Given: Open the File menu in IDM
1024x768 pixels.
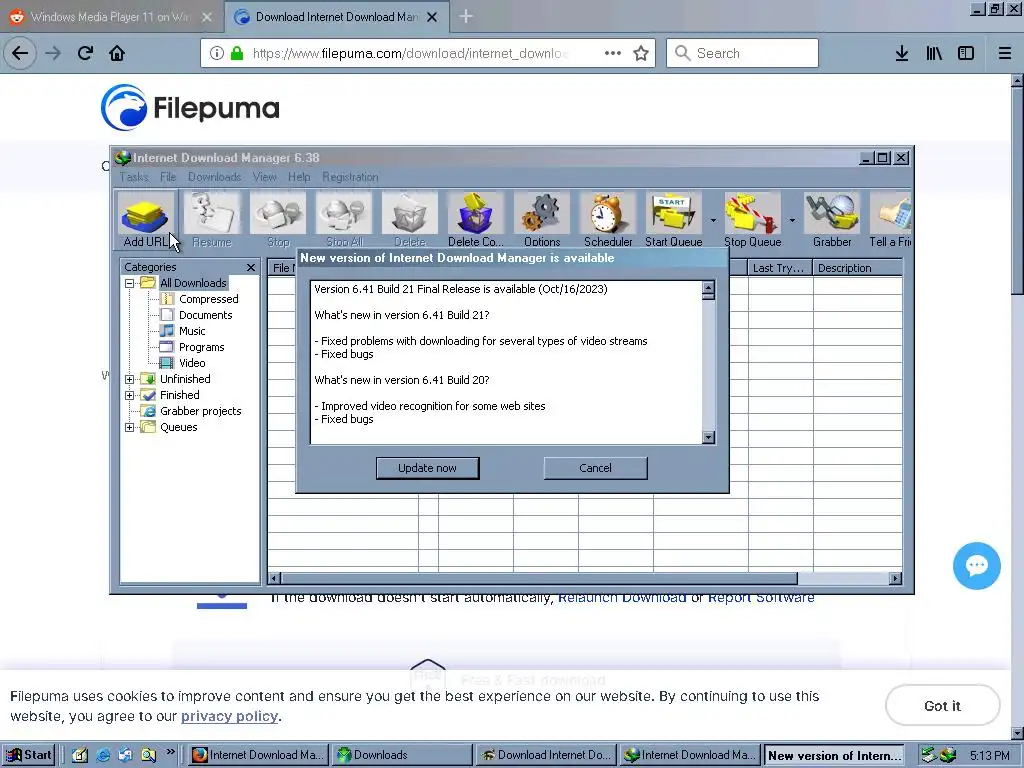Looking at the screenshot, I should click(168, 177).
